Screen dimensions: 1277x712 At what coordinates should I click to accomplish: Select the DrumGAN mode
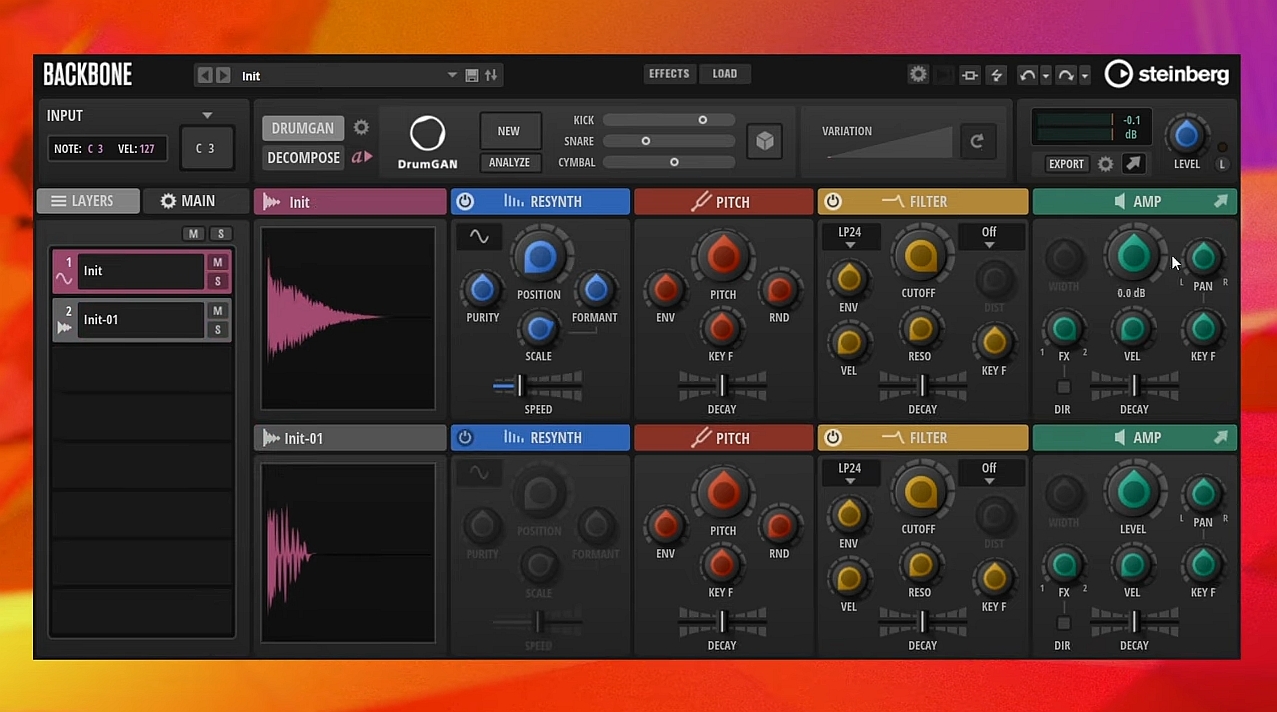pos(303,128)
